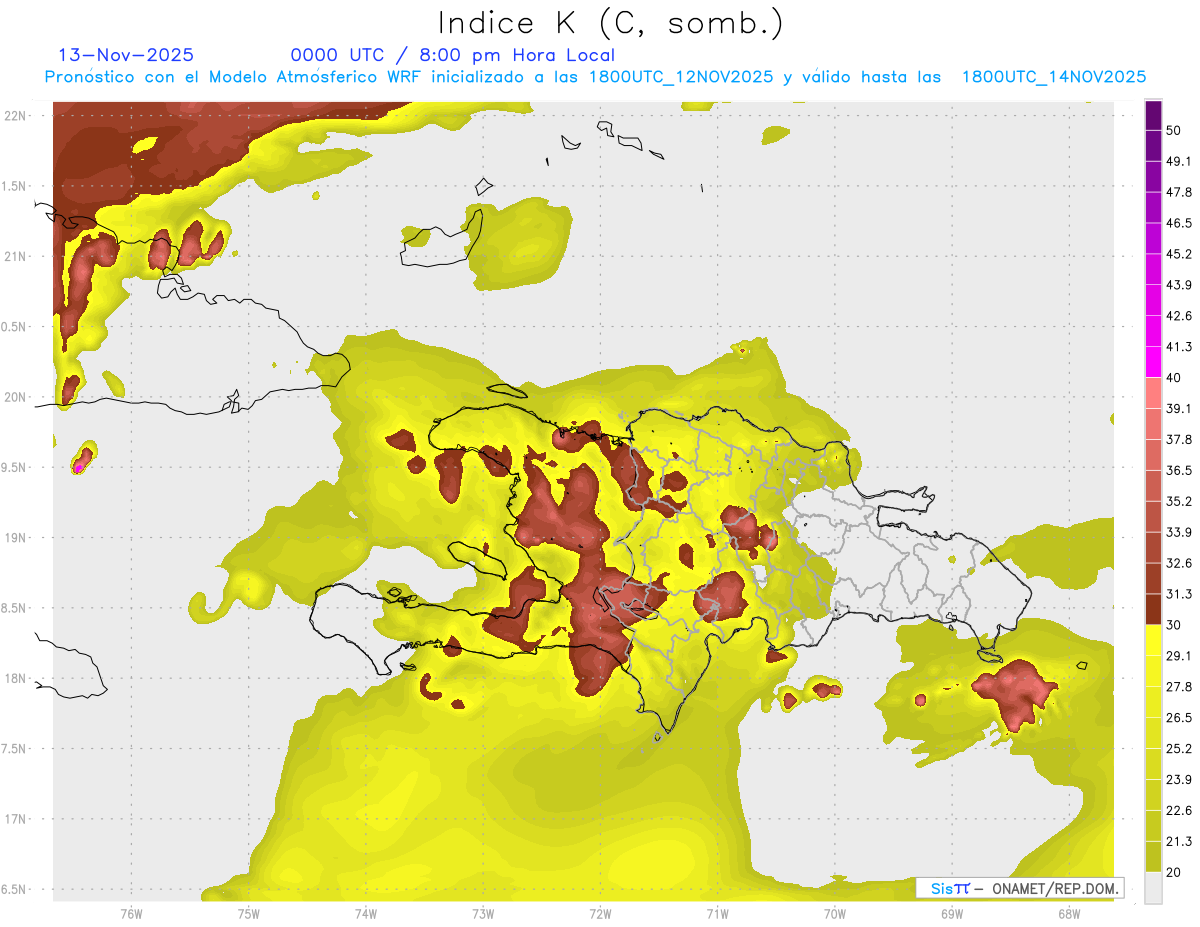Pick the bright yellow colorbar segment between 29.1 and 30
1200x927 pixels.
(1153, 640)
